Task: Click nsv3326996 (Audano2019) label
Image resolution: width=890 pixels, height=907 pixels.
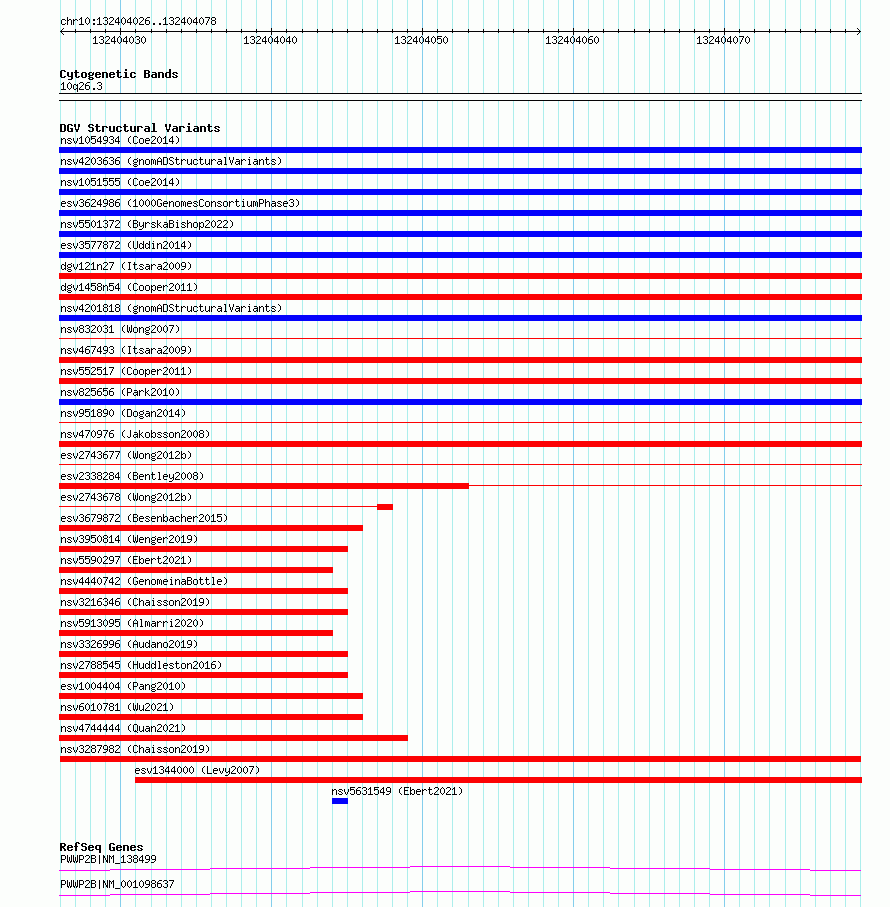Action: point(129,644)
